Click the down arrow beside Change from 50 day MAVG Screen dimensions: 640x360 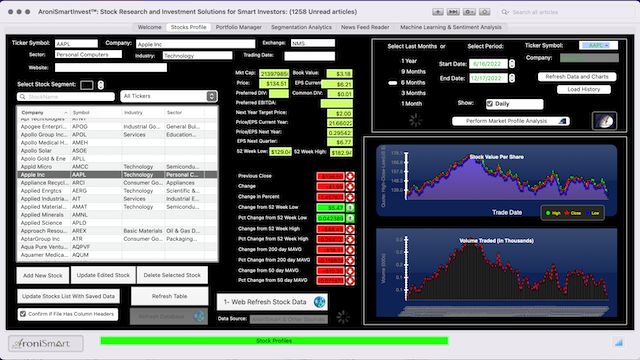[350, 271]
